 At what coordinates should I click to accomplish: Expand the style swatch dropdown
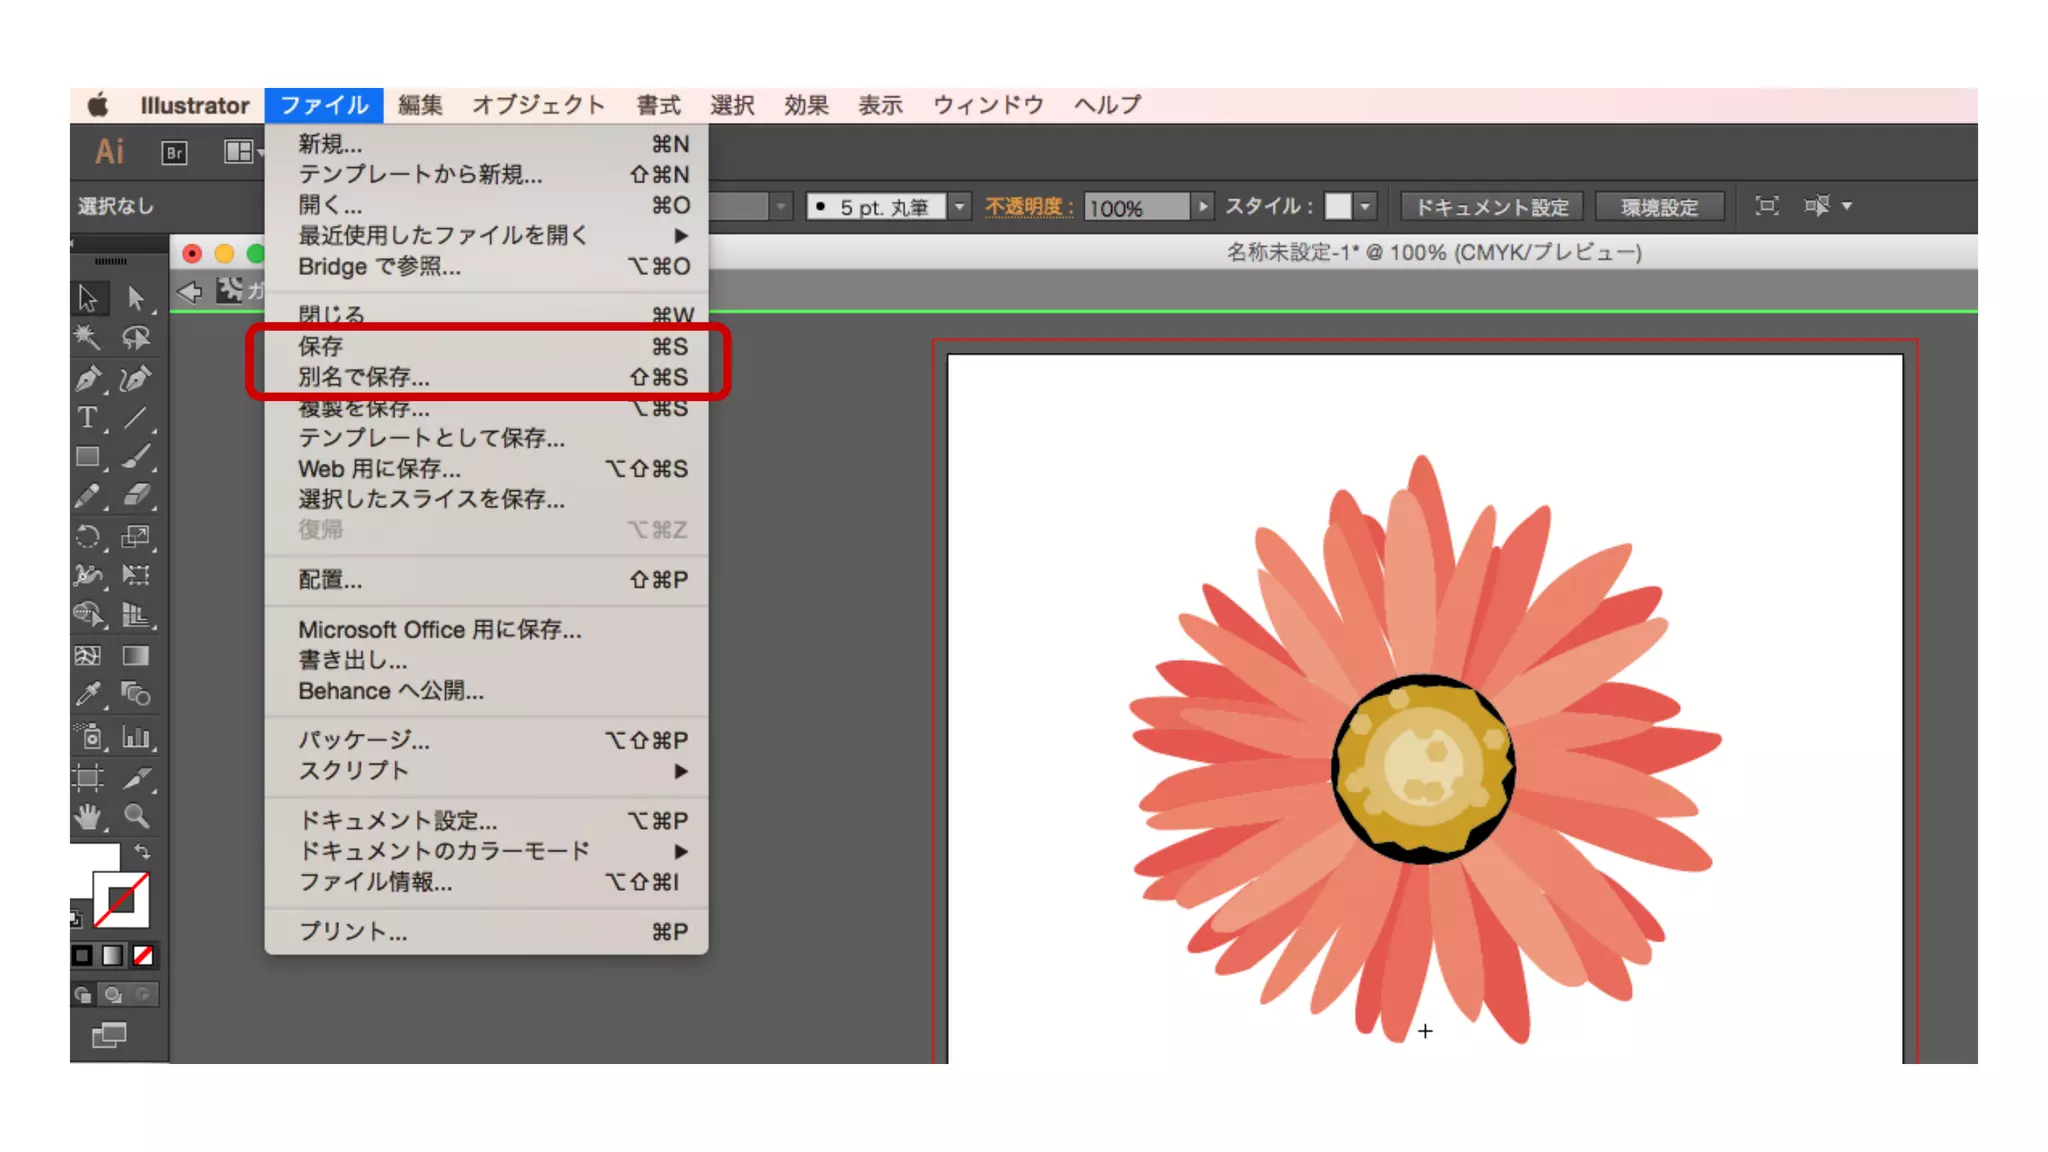pos(1365,207)
